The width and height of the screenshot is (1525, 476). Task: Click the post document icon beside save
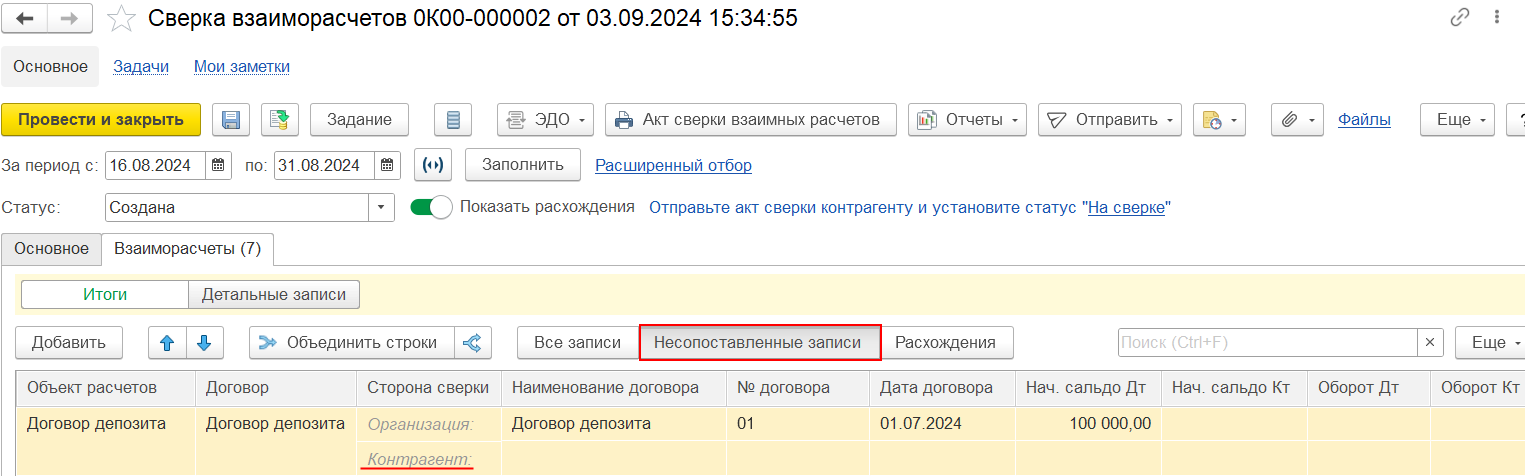point(280,120)
